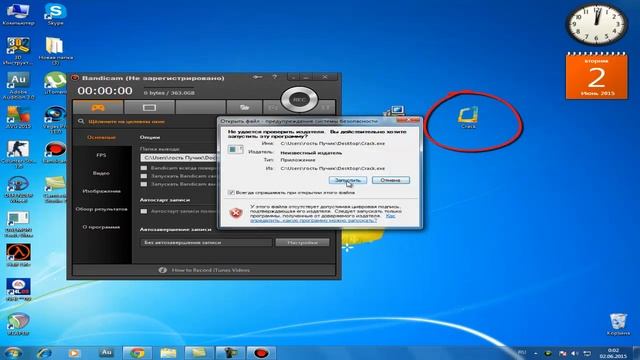Open 'How to Record iTunes Videos' link

211,270
